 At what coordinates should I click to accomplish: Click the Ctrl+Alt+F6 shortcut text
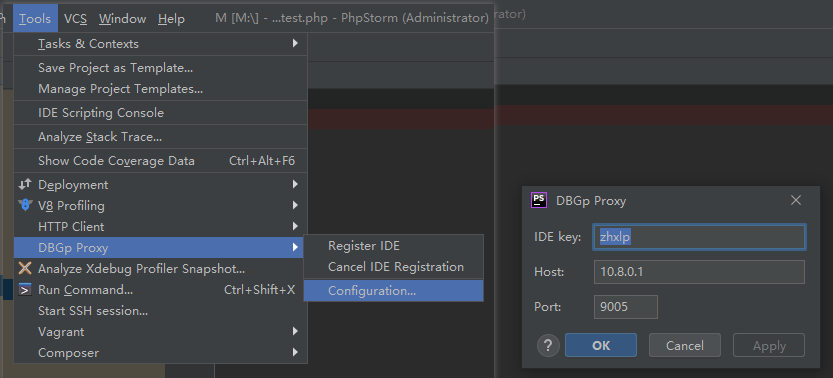pos(262,161)
